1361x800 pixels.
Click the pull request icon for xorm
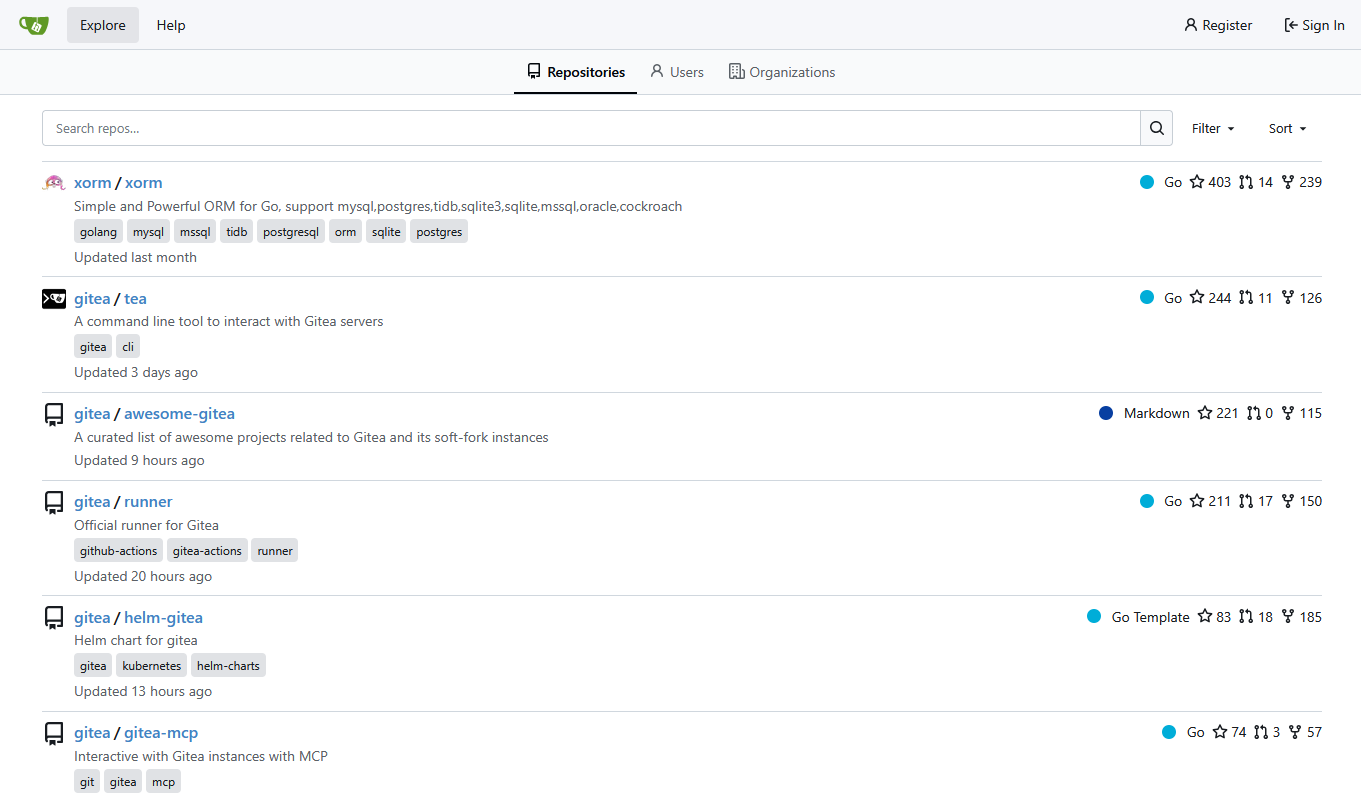coord(1246,182)
